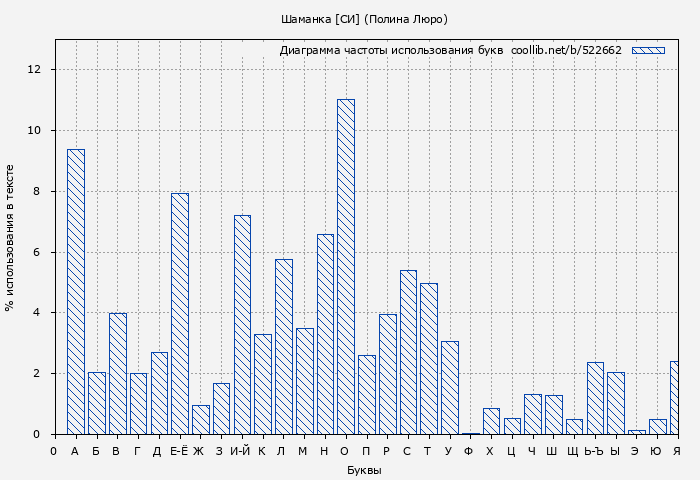
Task: Click the bar for letter Л
Action: (x=284, y=347)
